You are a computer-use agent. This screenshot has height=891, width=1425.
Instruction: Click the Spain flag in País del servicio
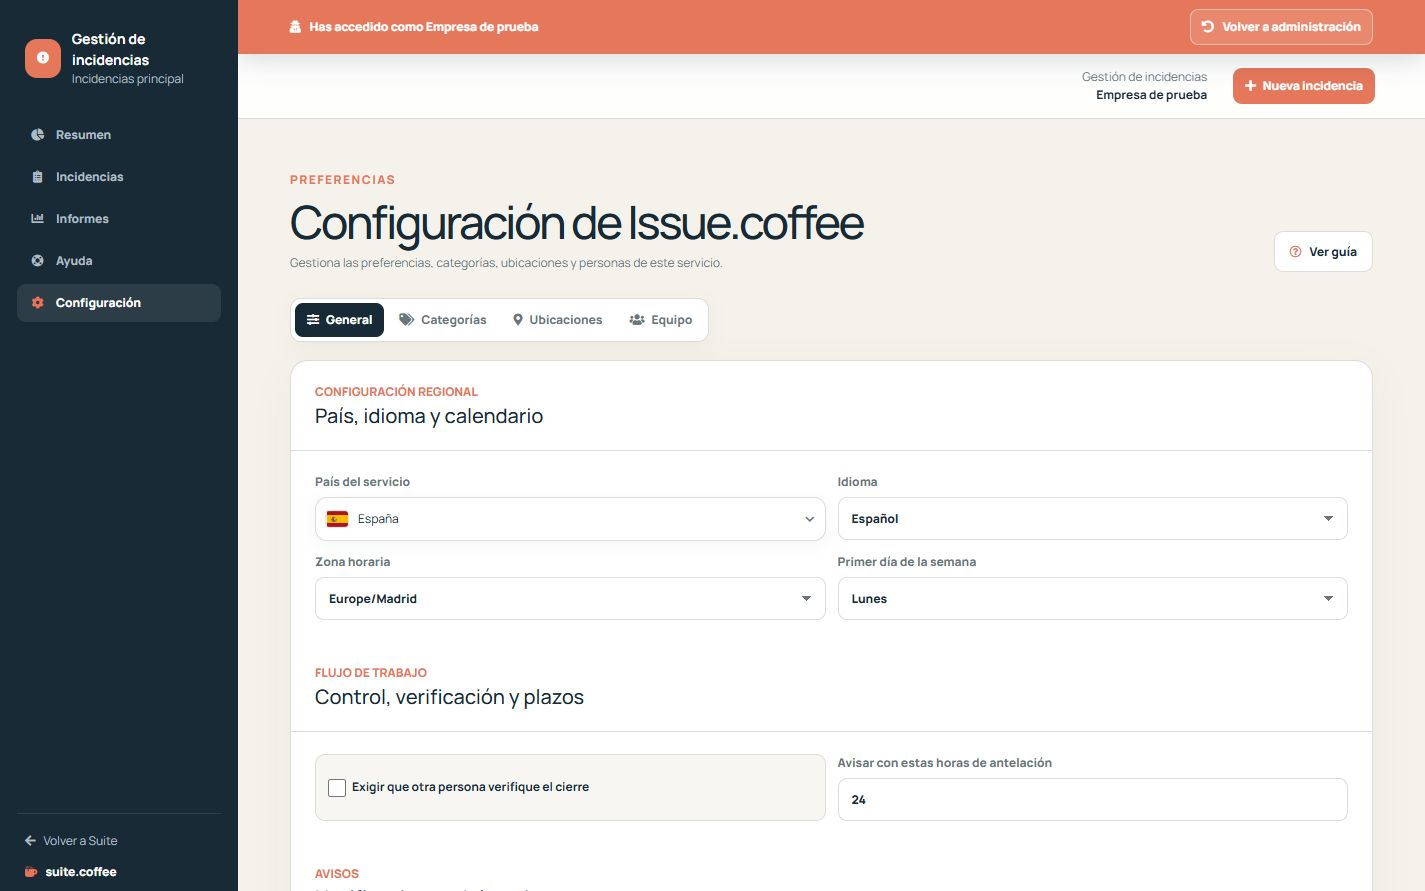pyautogui.click(x=338, y=519)
